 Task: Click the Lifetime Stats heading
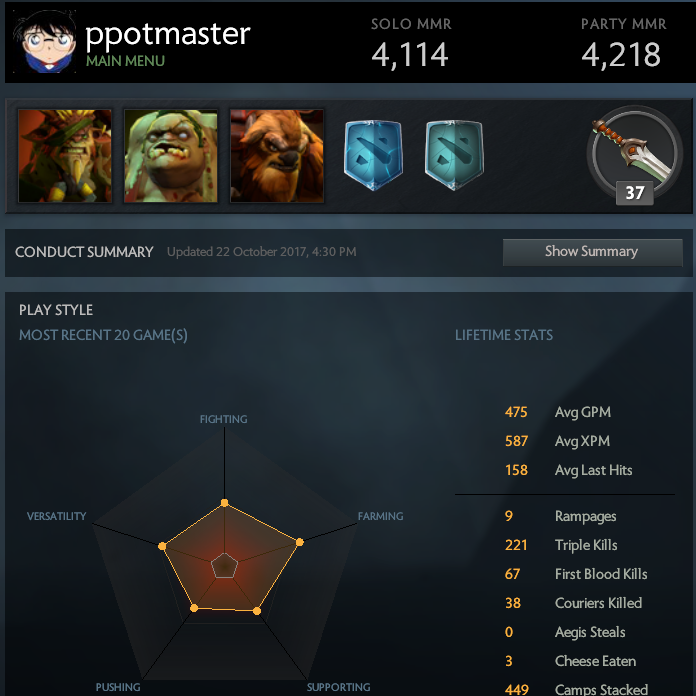(504, 335)
